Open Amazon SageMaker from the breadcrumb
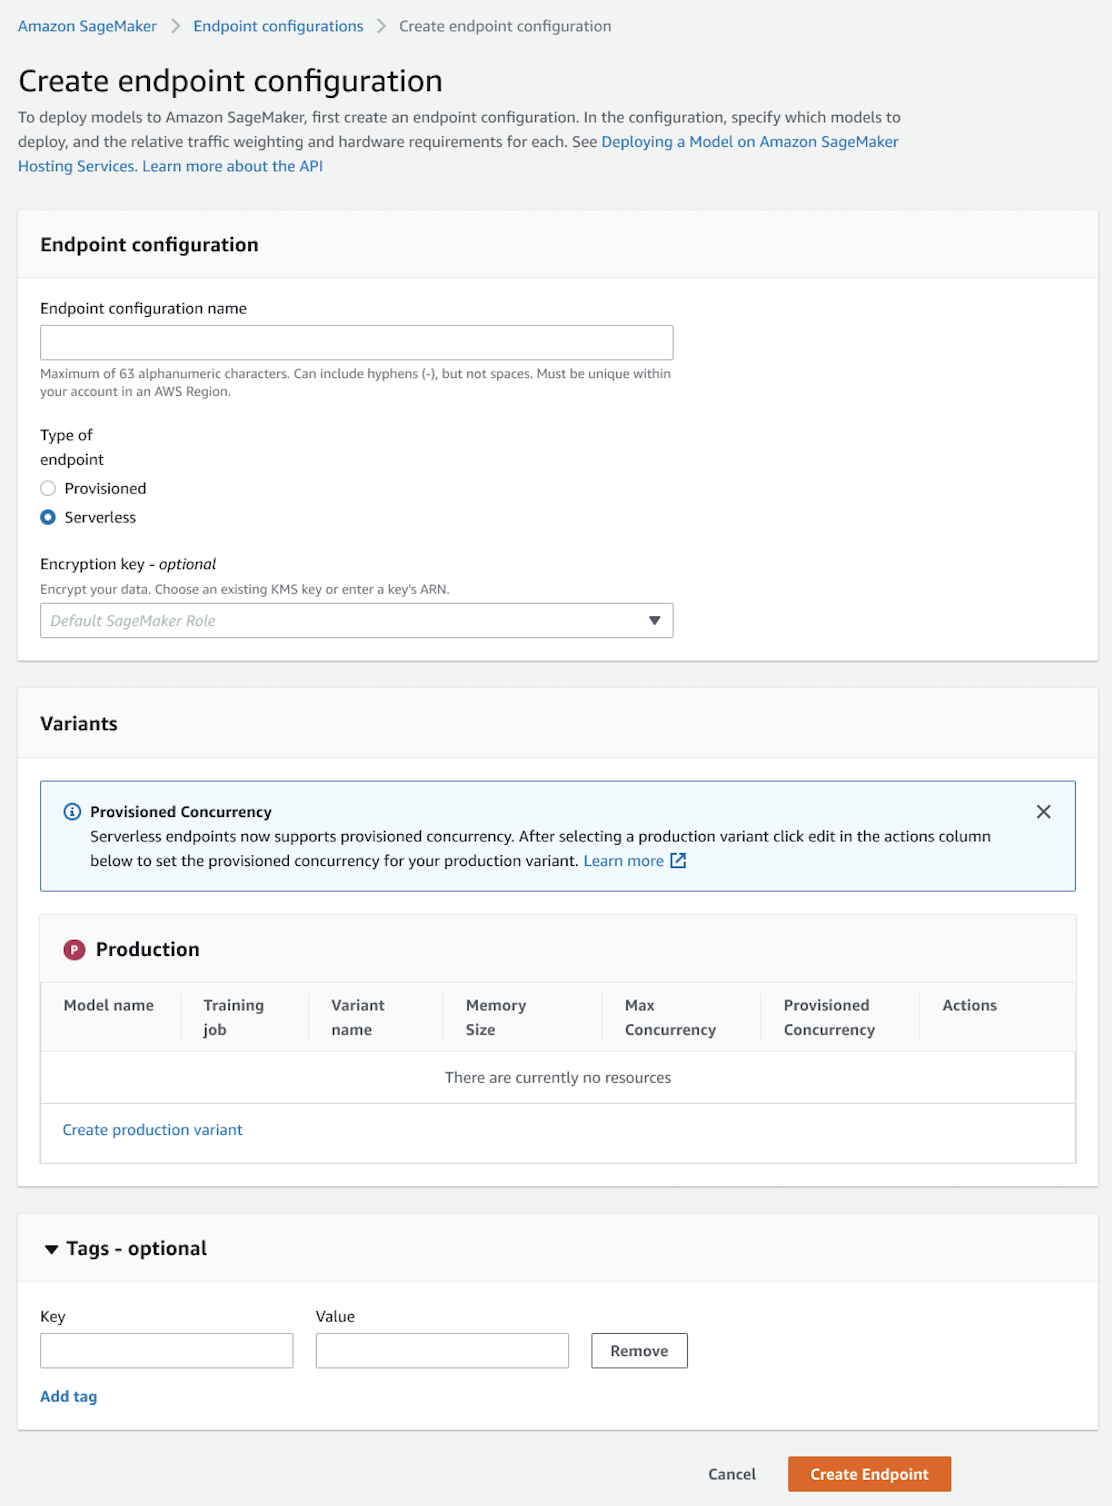The height and width of the screenshot is (1506, 1112). (x=87, y=25)
